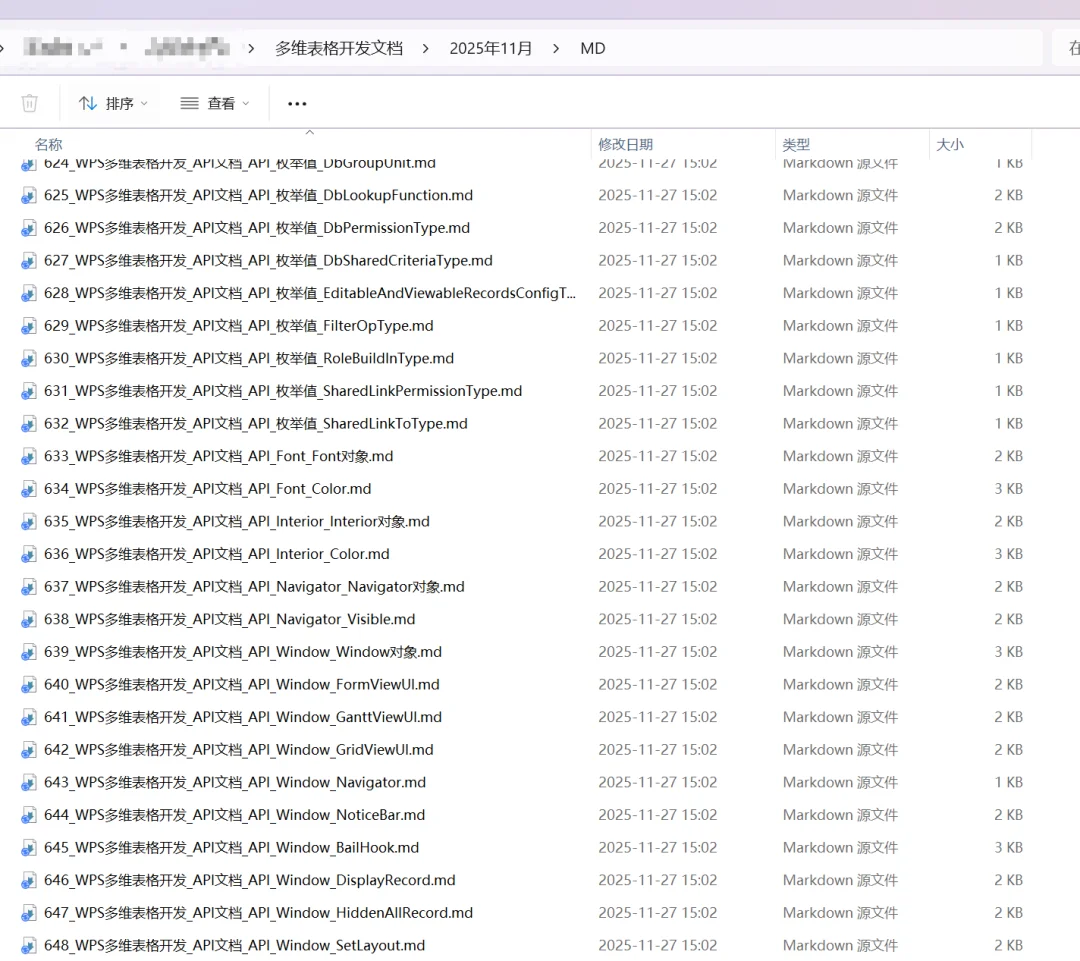This screenshot has height=961, width=1080.
Task: Click the file icon of 633 Font对象.md
Action: pyautogui.click(x=28, y=457)
